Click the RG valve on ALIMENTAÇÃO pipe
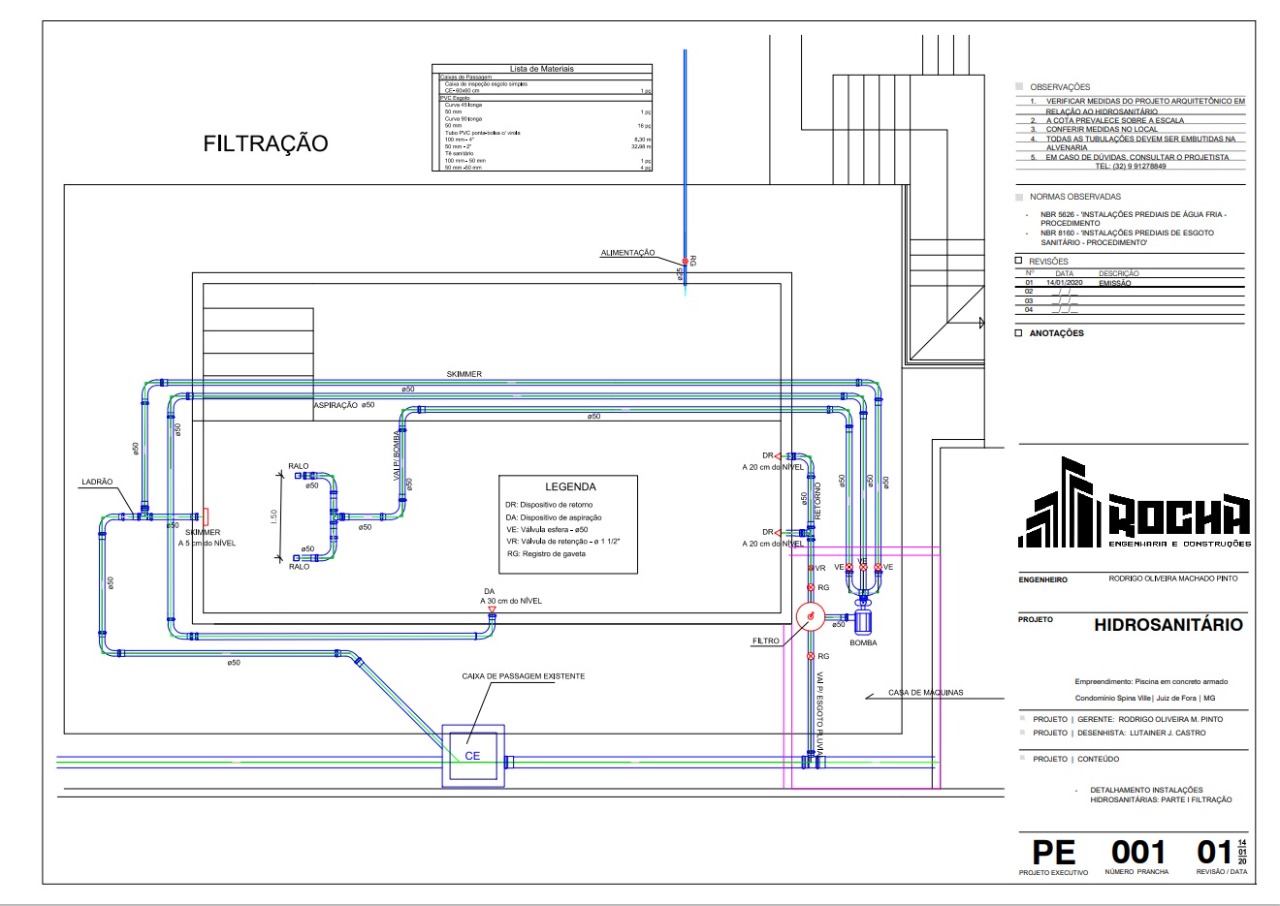This screenshot has width=1280, height=906. (685, 261)
